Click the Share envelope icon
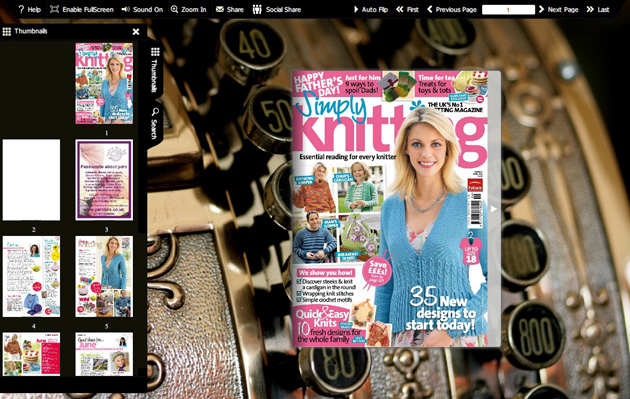This screenshot has width=630, height=399. 220,9
